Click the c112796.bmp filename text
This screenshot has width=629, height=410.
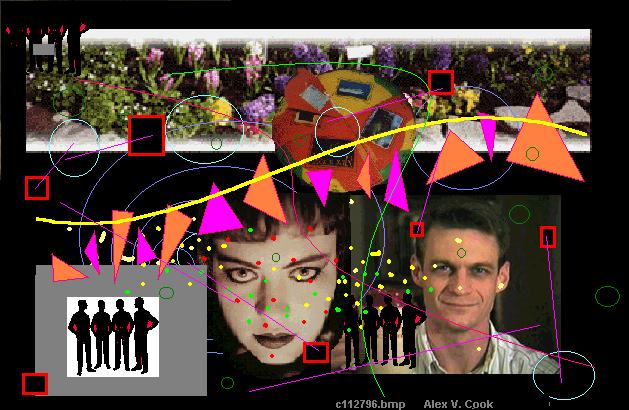click(x=370, y=404)
